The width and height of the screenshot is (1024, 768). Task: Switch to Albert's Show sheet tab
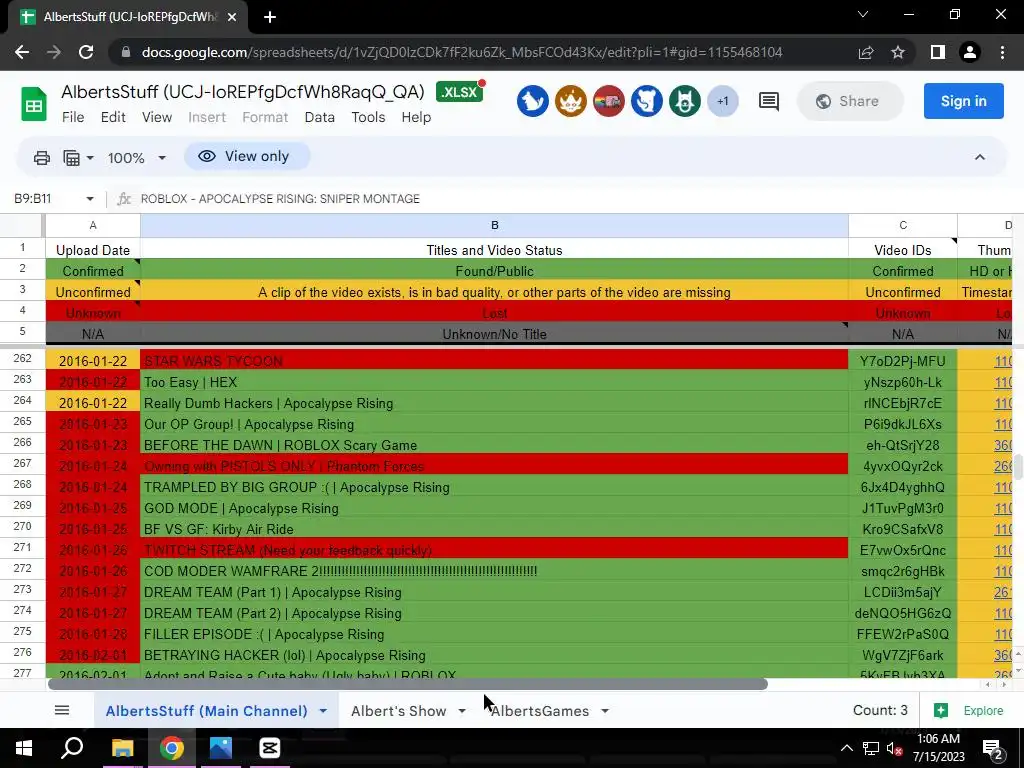[x=398, y=711]
